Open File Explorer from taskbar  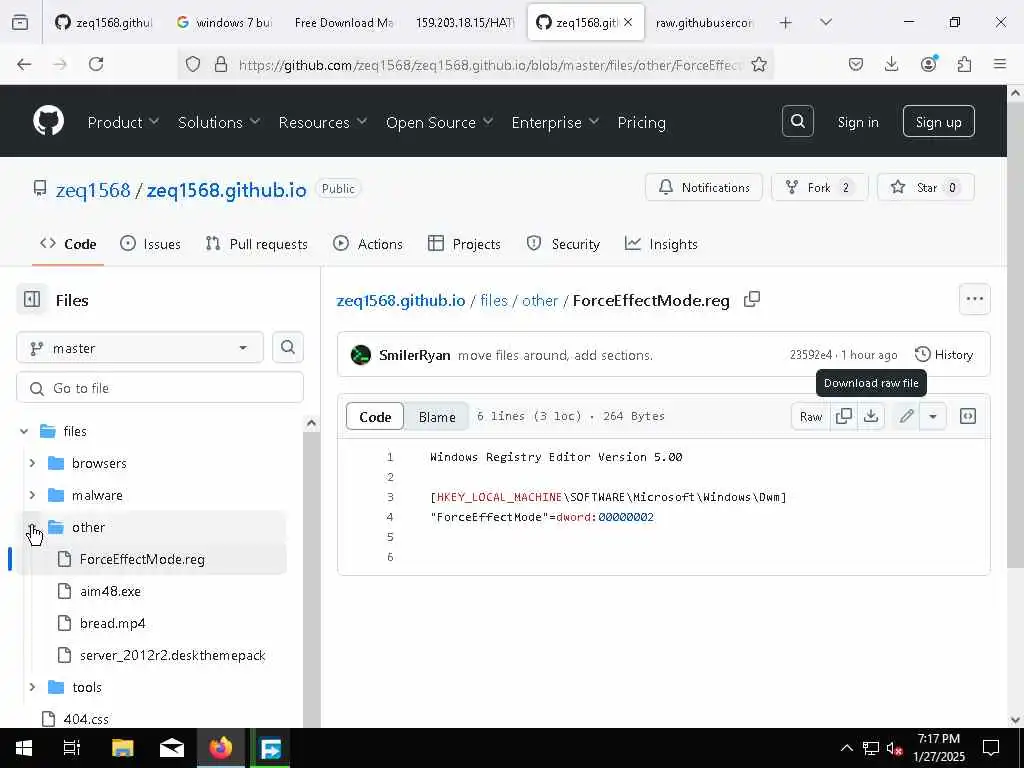[122, 748]
